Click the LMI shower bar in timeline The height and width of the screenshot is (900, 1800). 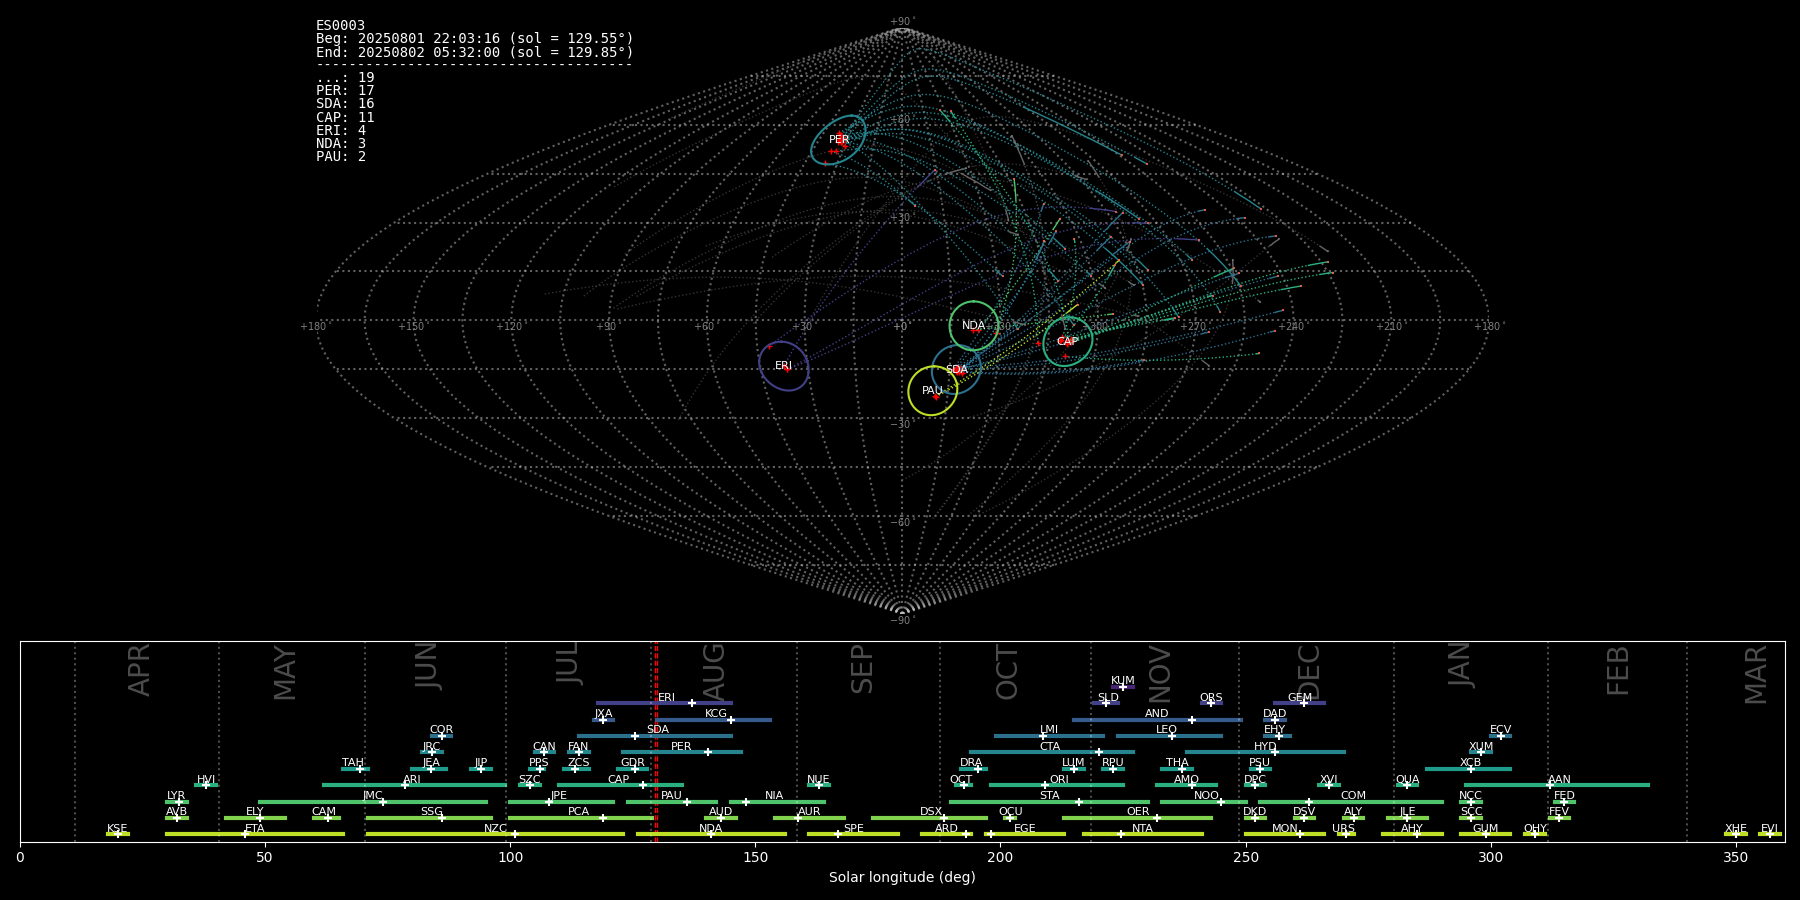click(1049, 736)
